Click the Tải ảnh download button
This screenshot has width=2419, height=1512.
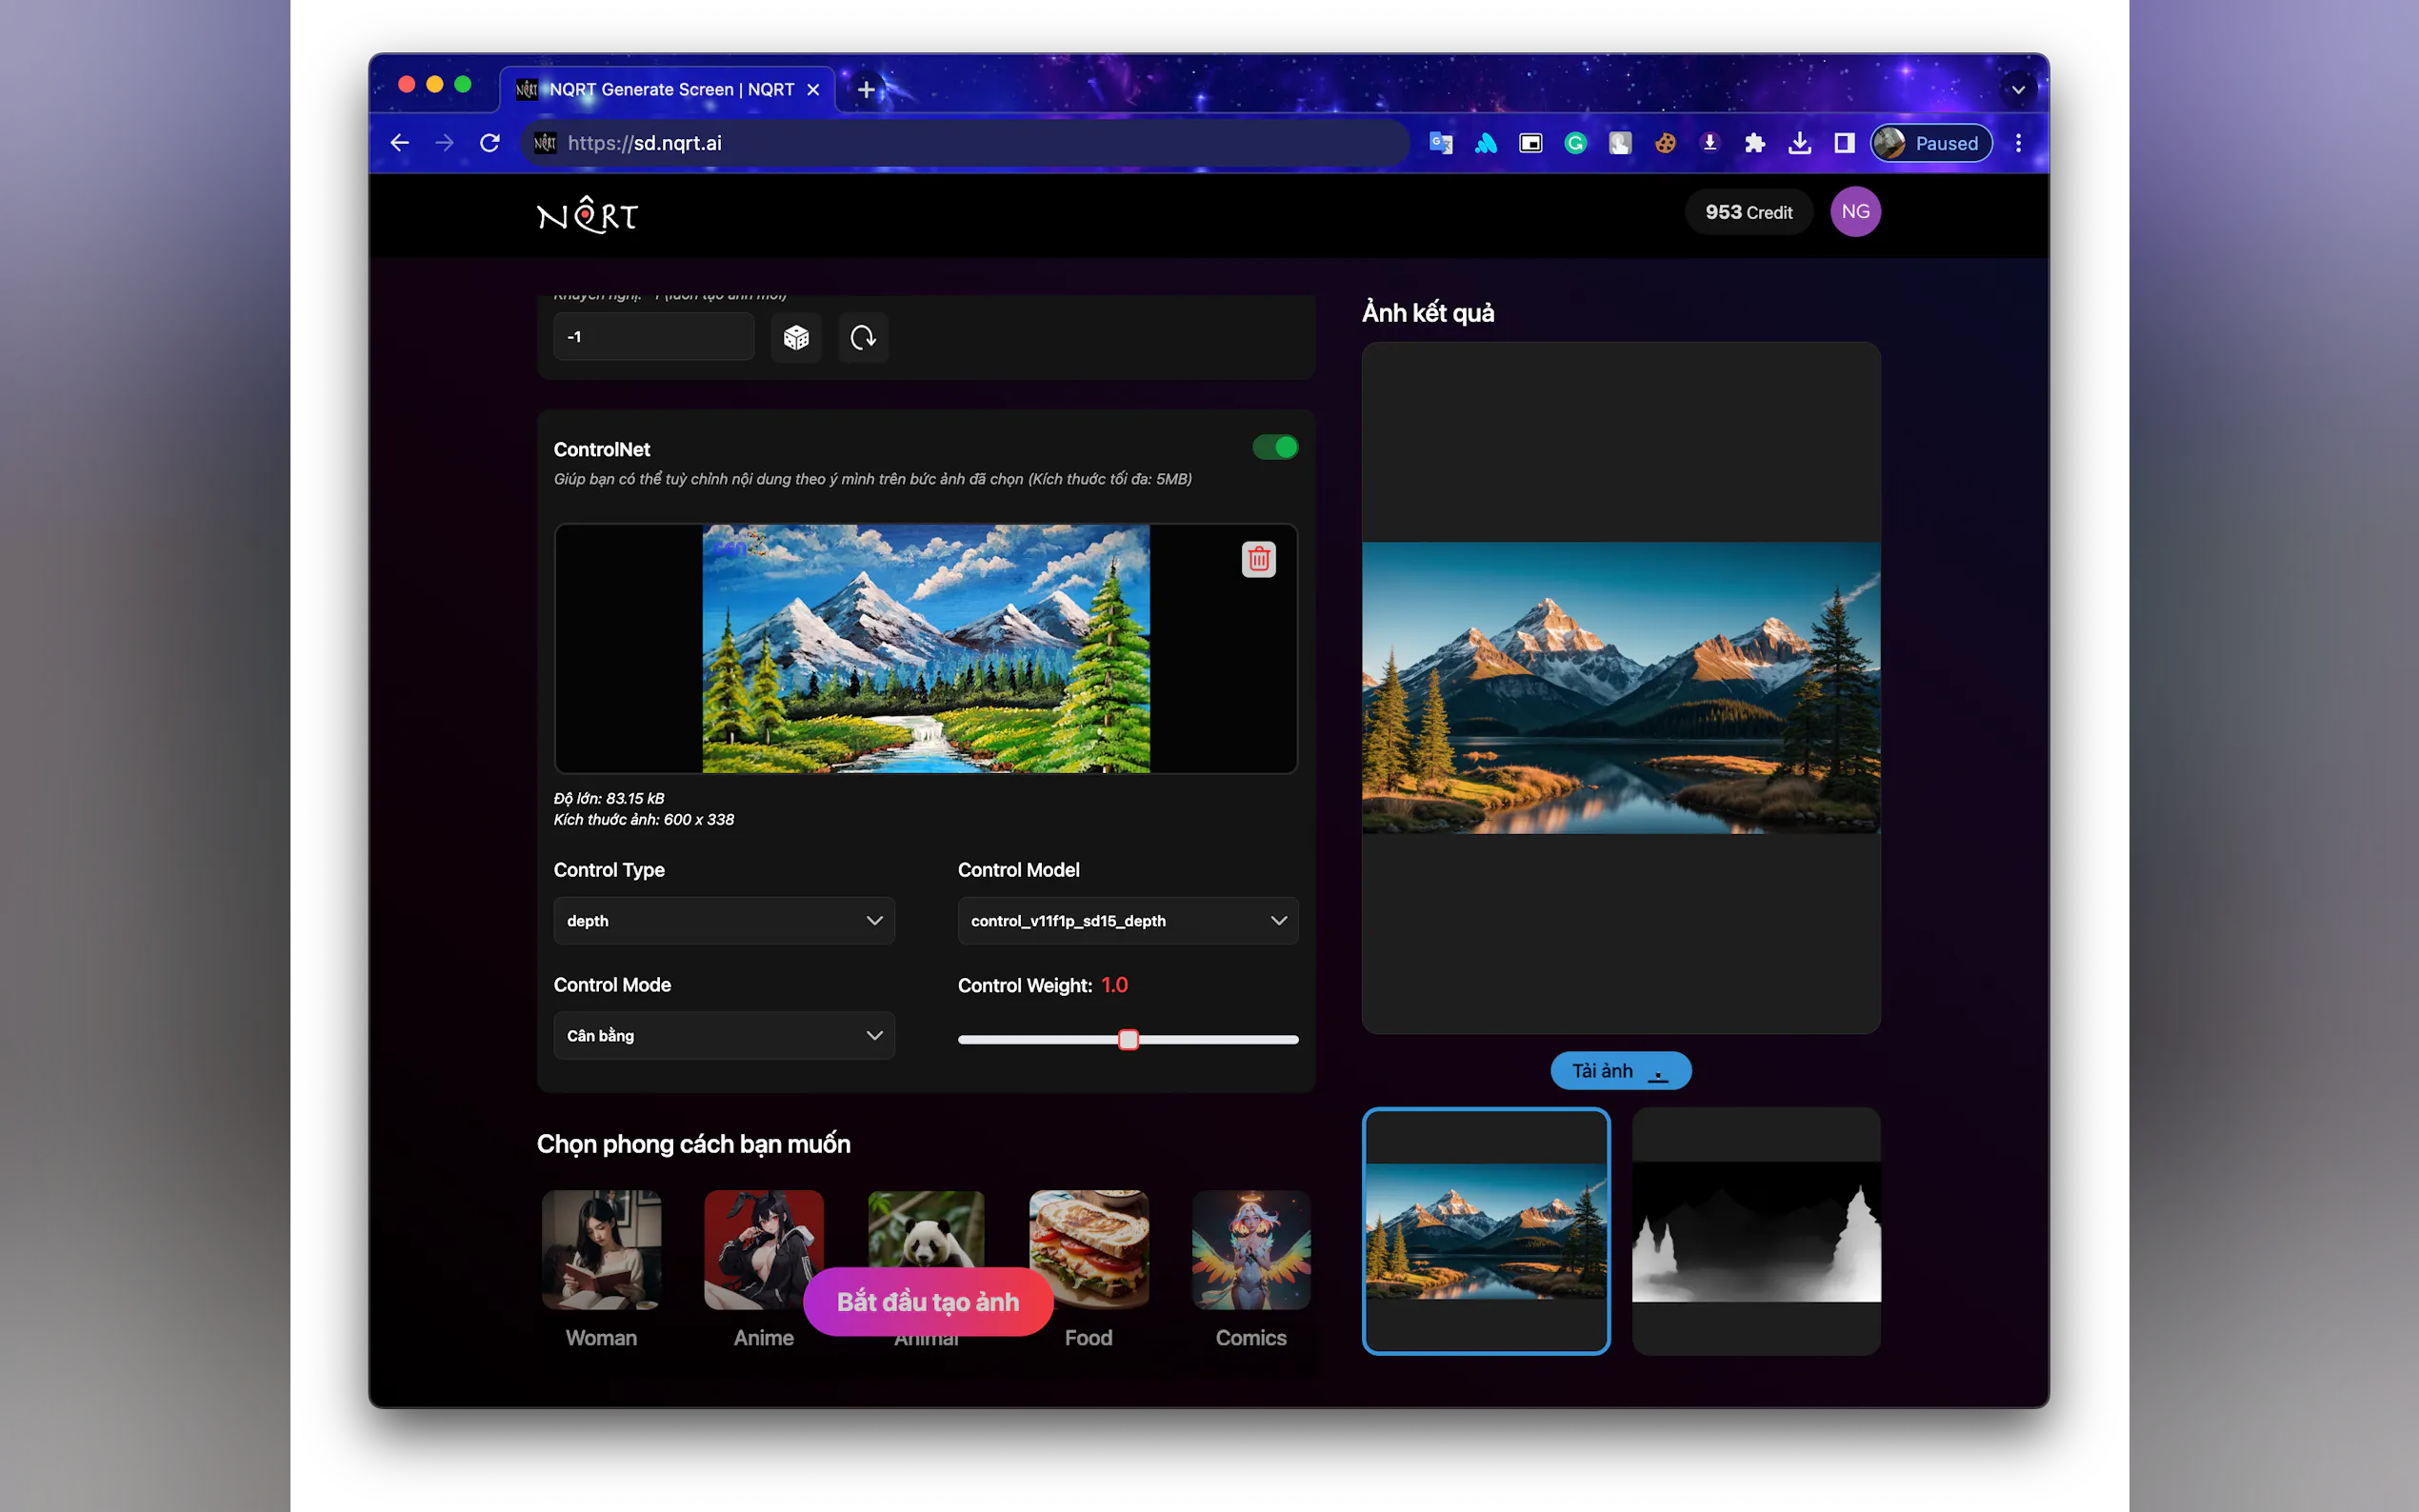[1620, 1070]
